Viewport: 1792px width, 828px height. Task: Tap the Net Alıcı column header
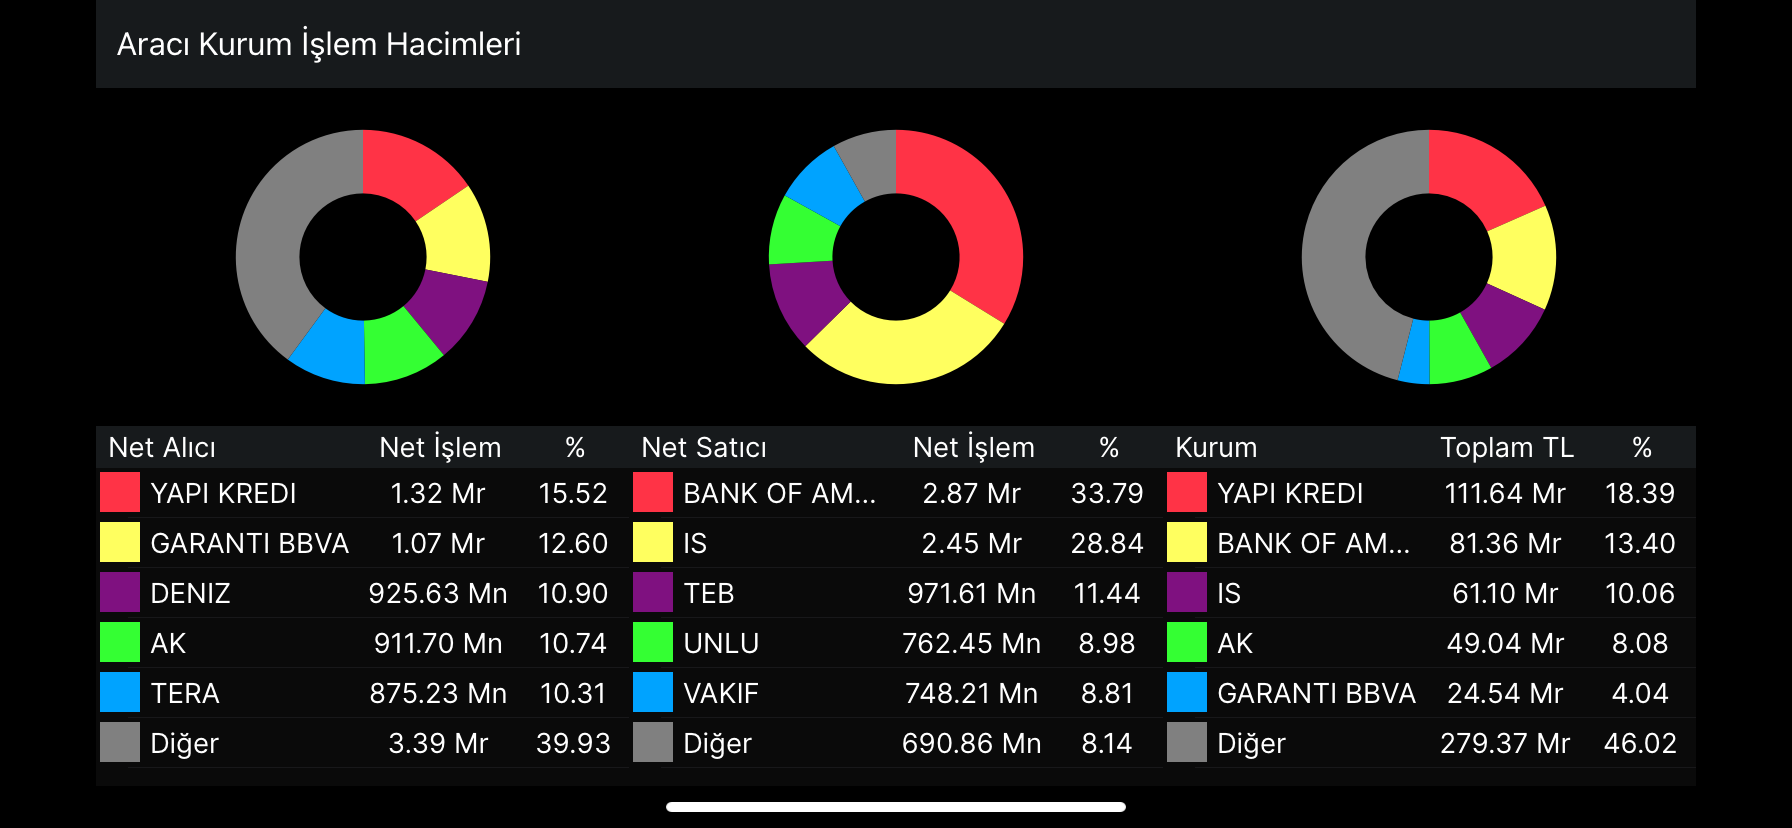162,447
